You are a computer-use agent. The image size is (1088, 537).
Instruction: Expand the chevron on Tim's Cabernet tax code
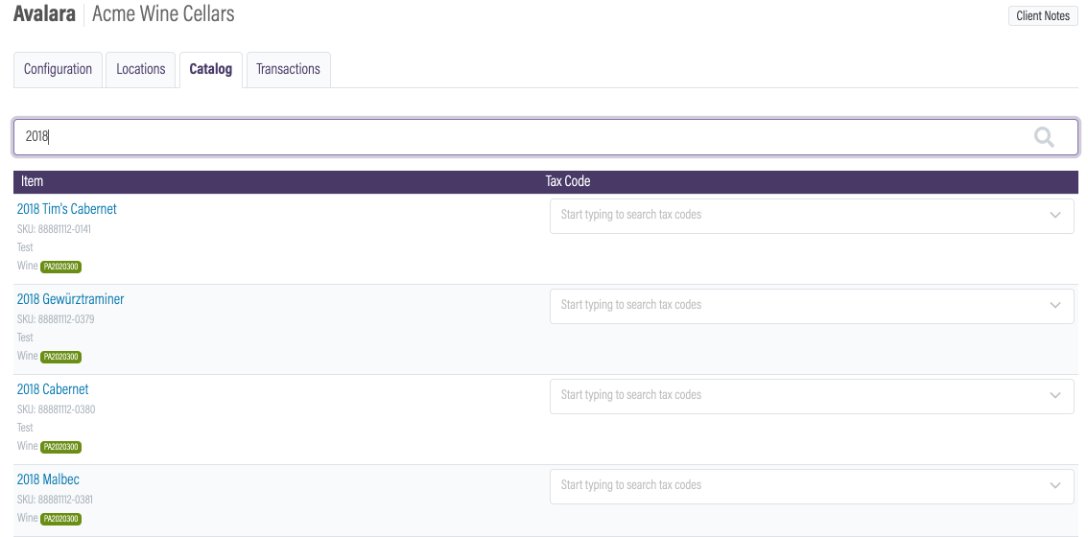[x=1055, y=215]
